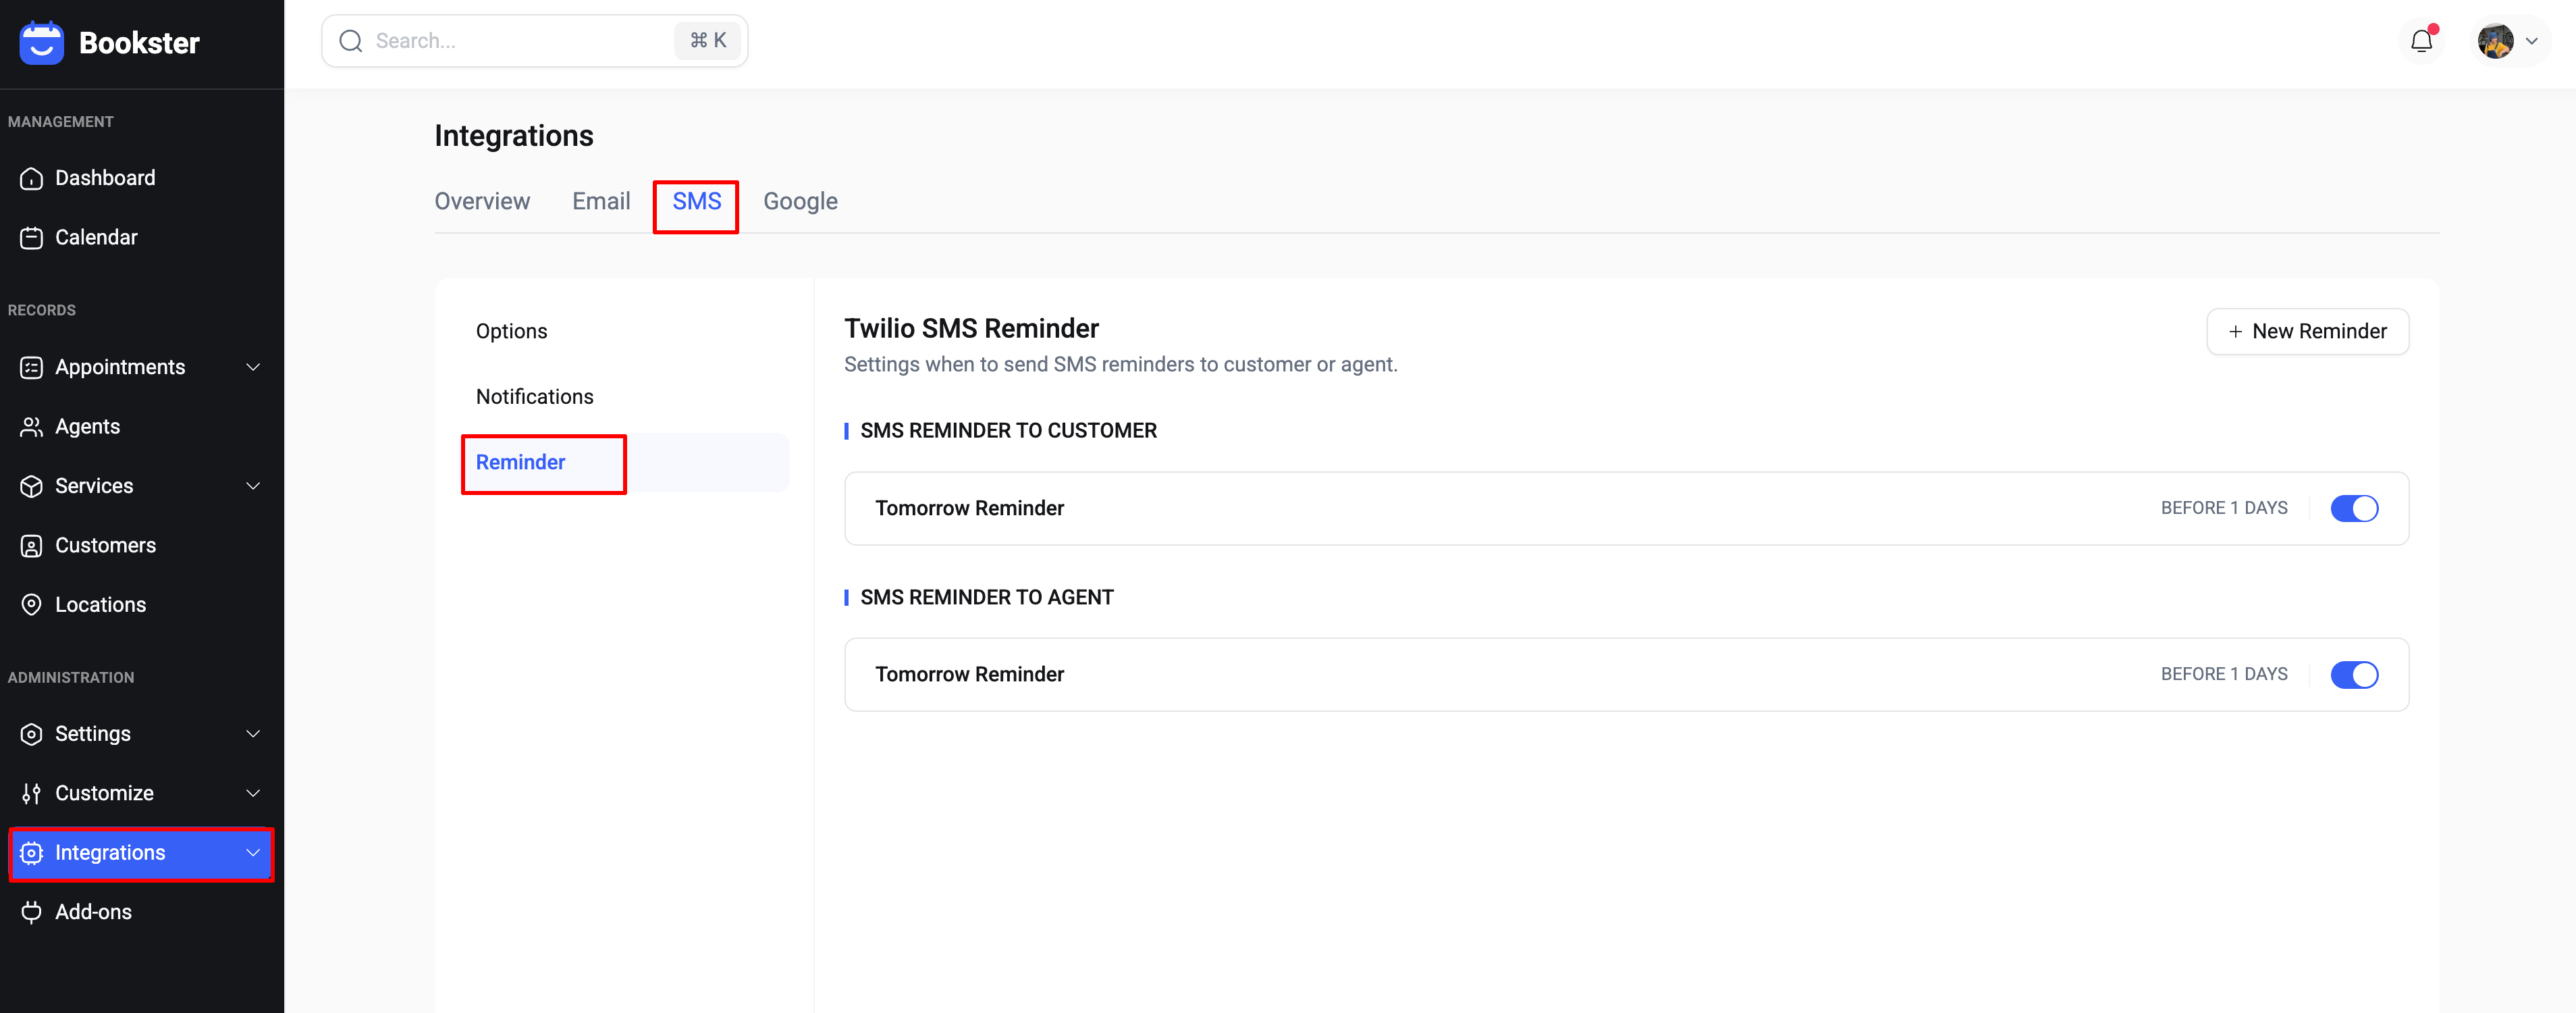2576x1013 pixels.
Task: Click the Calendar sidebar icon
Action: click(32, 238)
